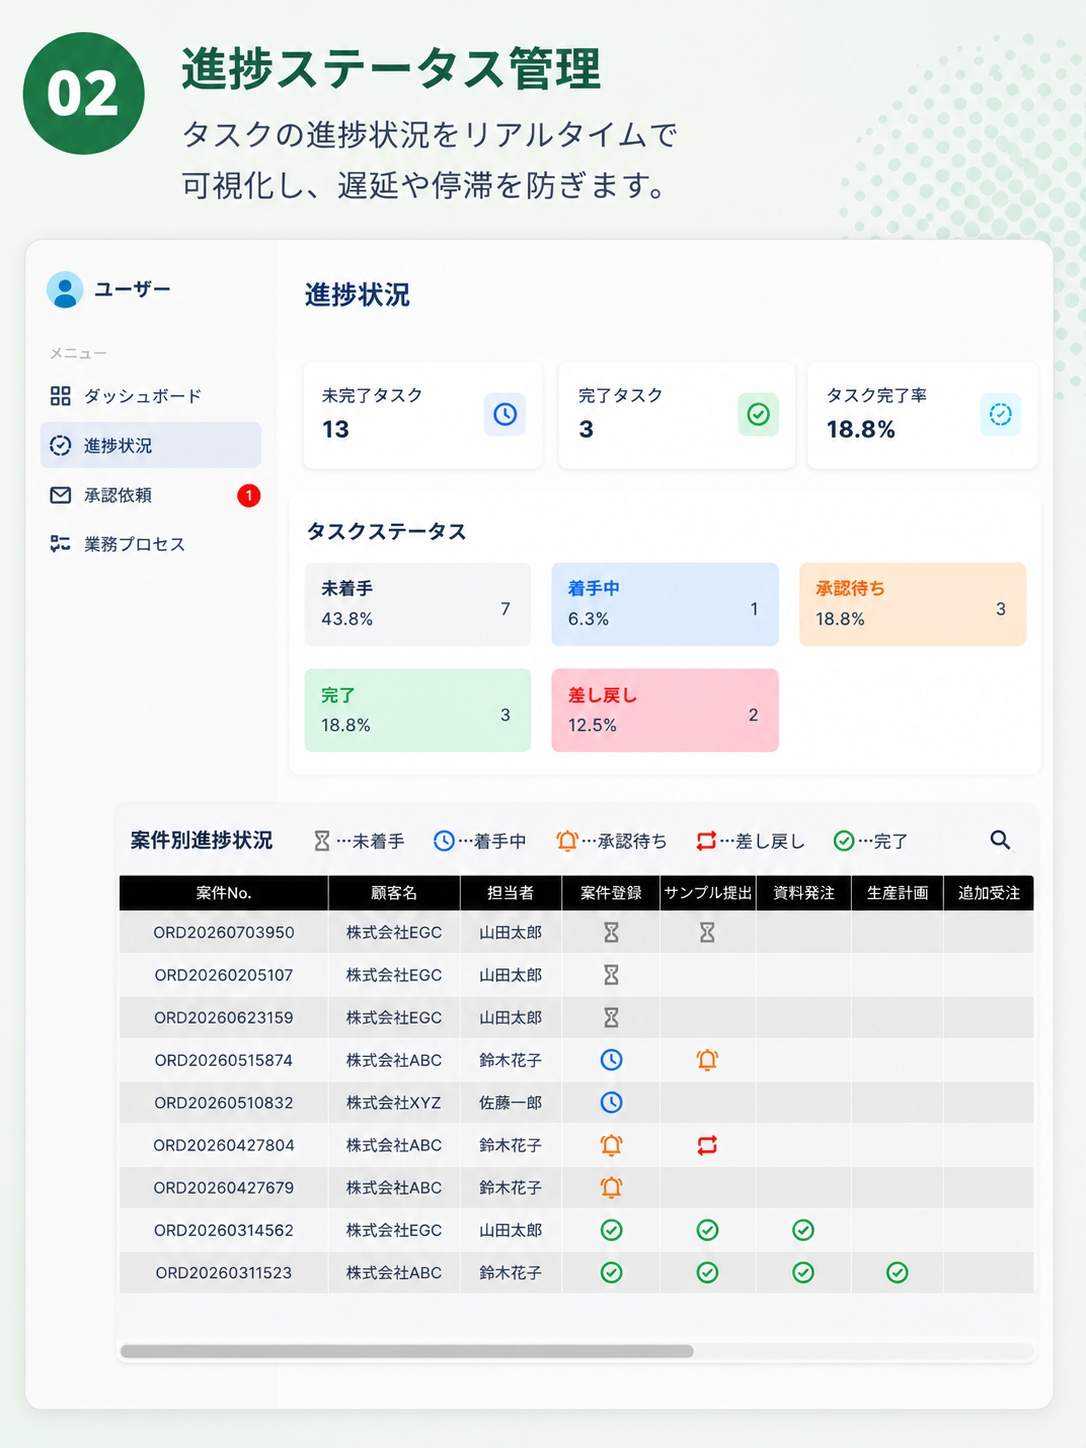Click the user avatar icon

pos(65,290)
